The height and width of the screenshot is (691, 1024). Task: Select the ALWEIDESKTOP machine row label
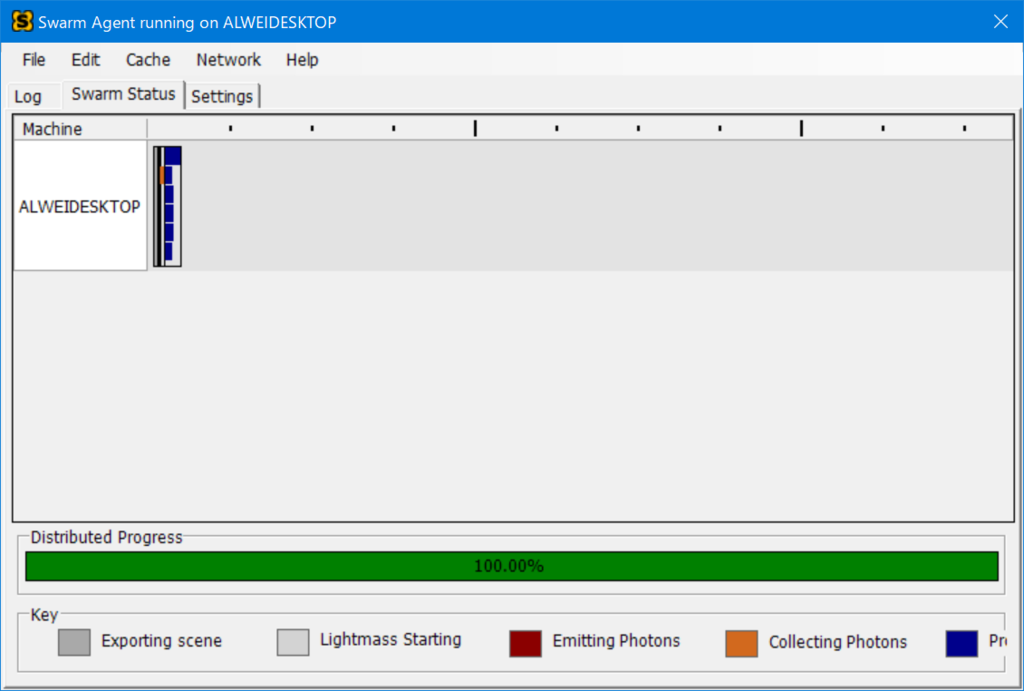point(80,206)
